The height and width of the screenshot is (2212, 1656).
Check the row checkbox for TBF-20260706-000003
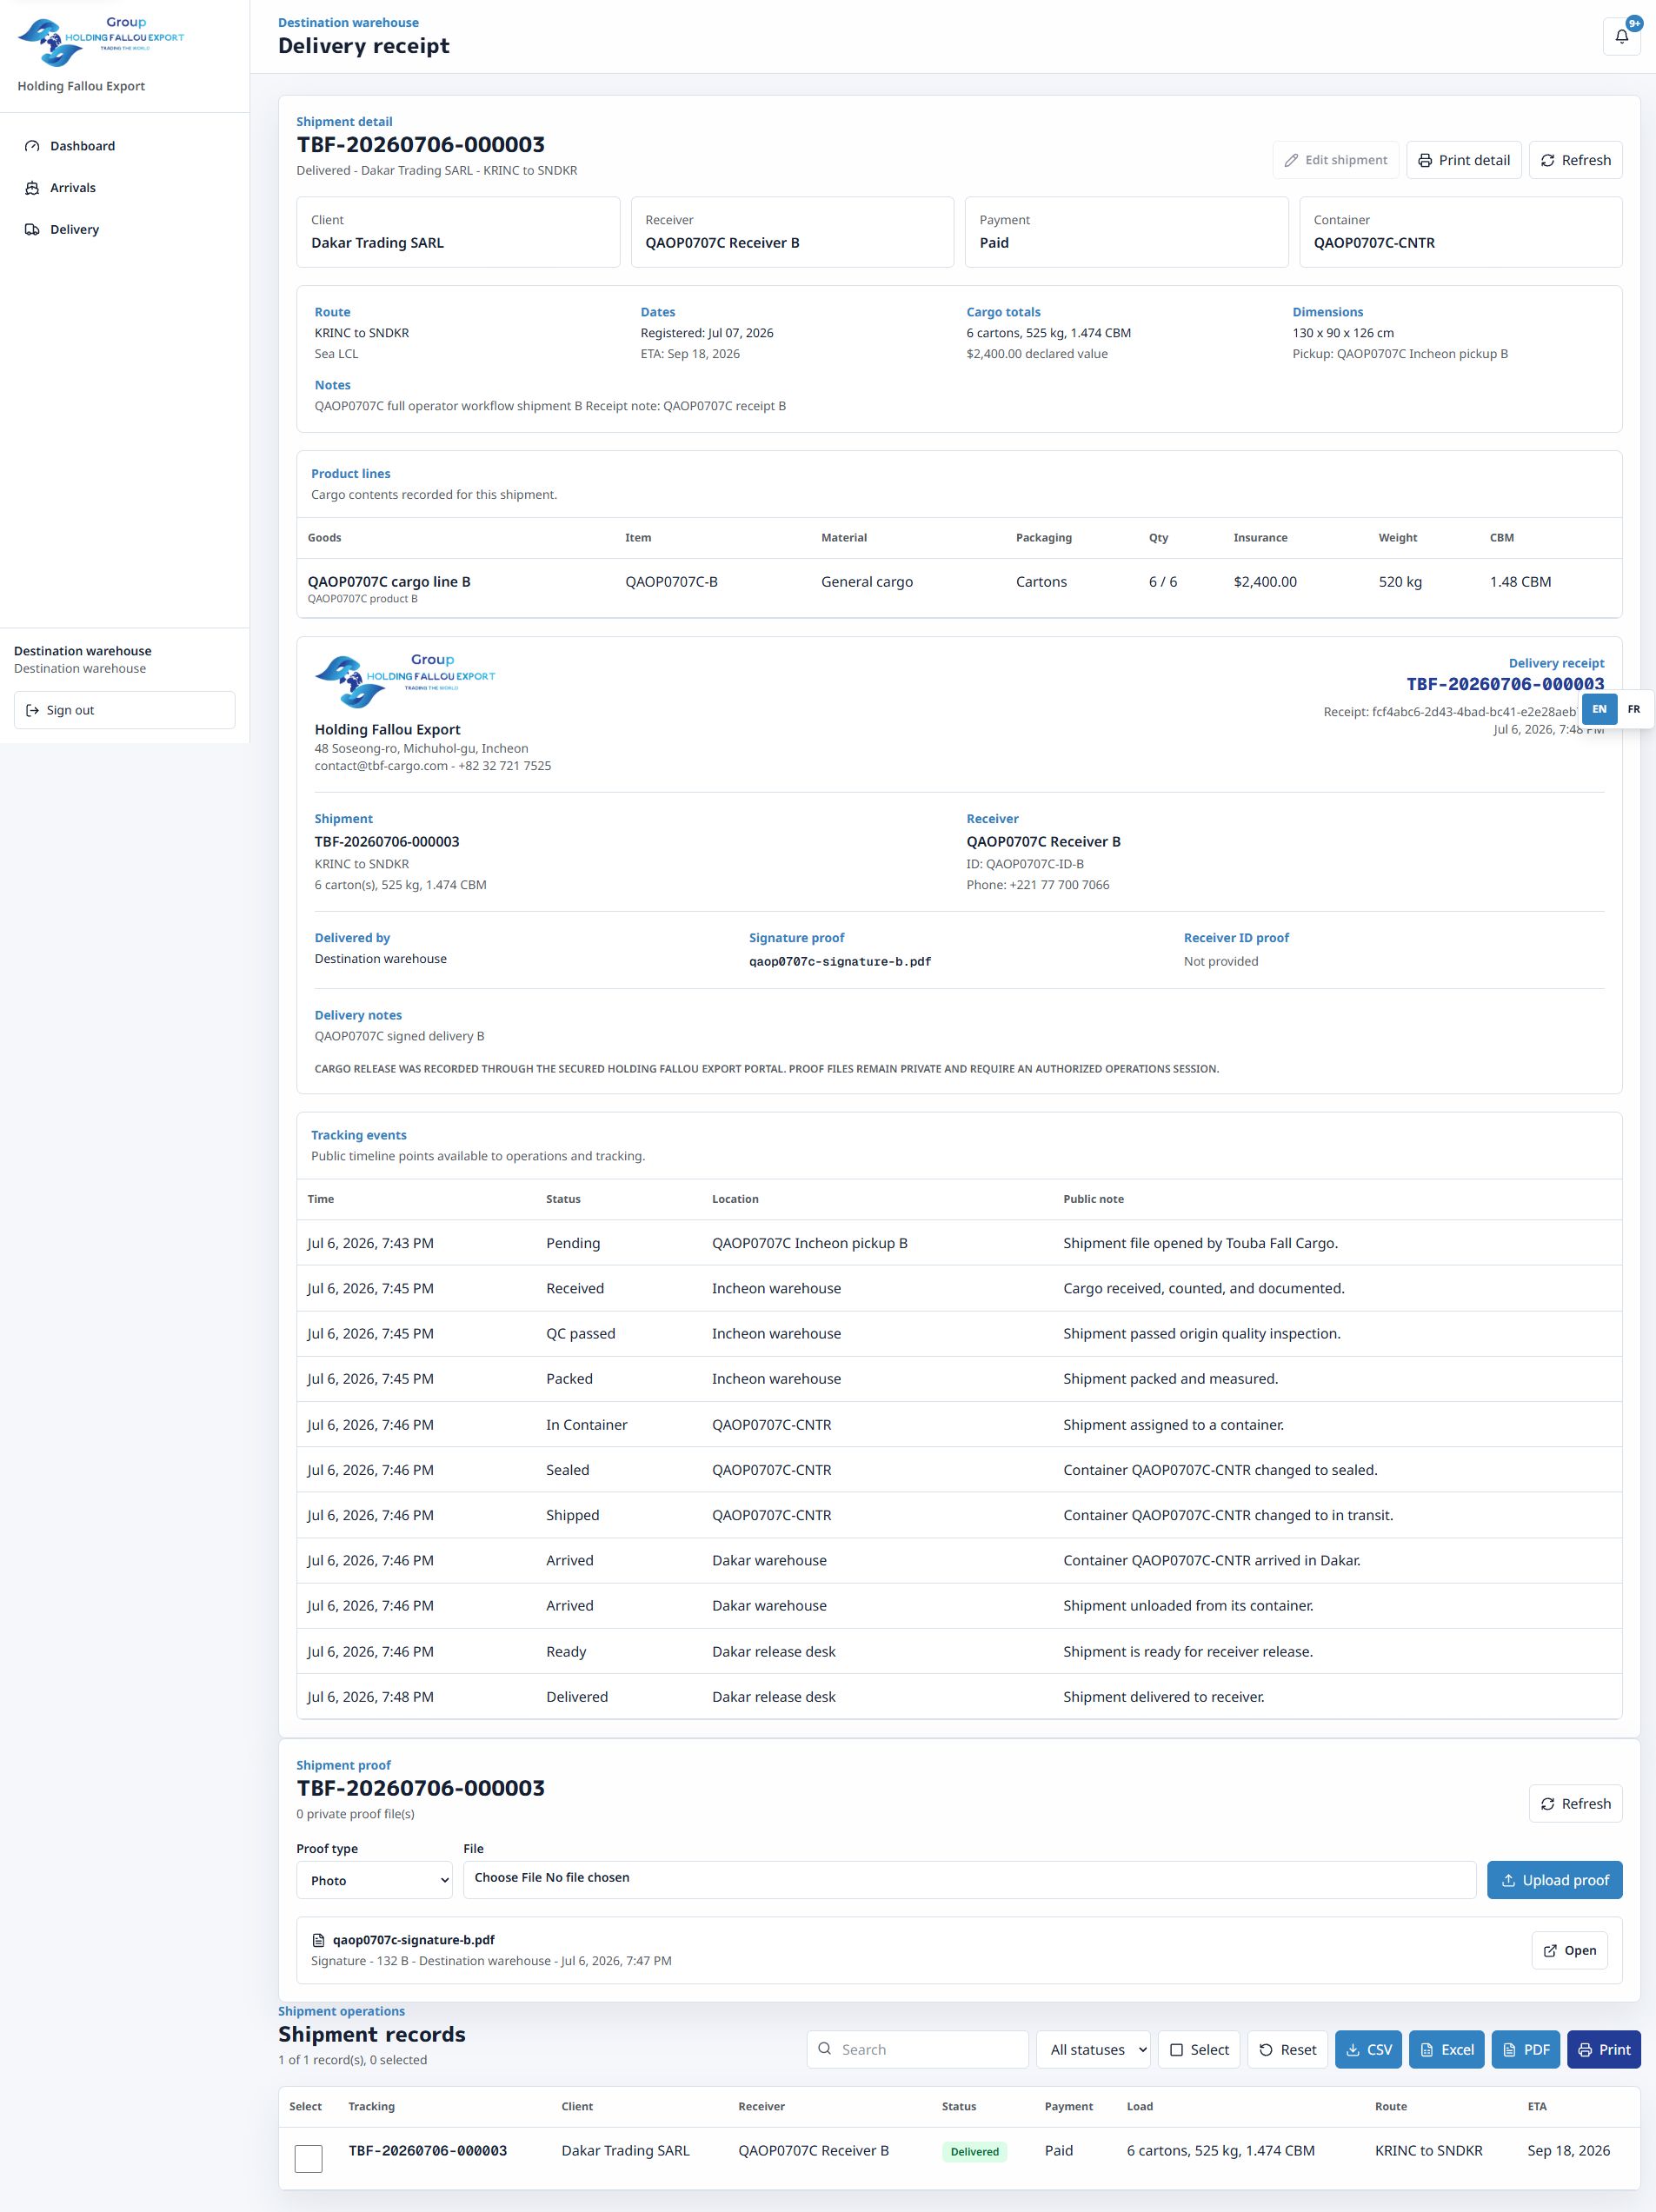click(308, 2158)
